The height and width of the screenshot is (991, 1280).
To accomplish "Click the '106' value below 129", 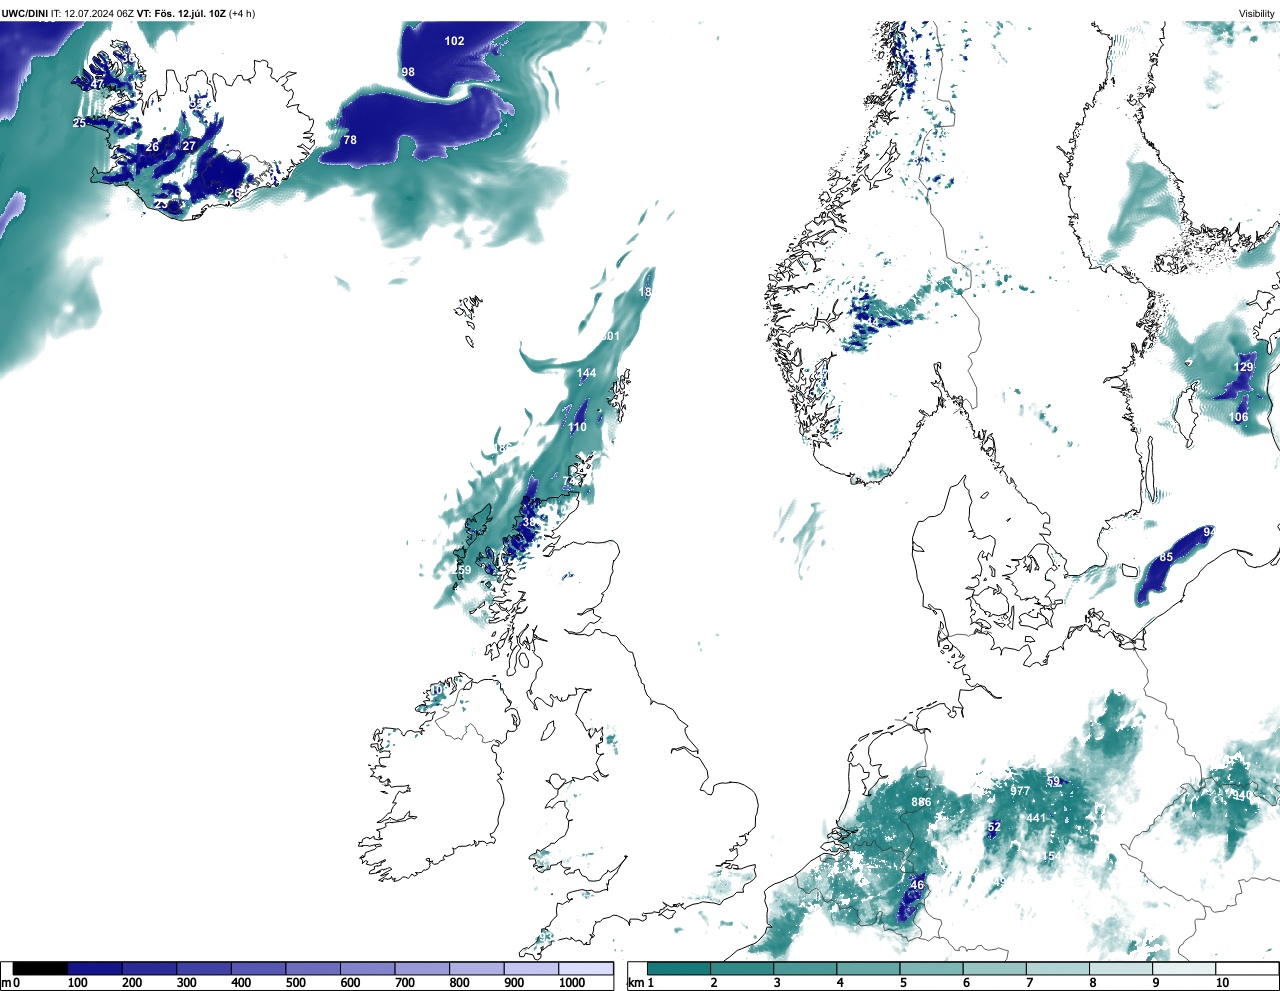I will coord(1238,417).
